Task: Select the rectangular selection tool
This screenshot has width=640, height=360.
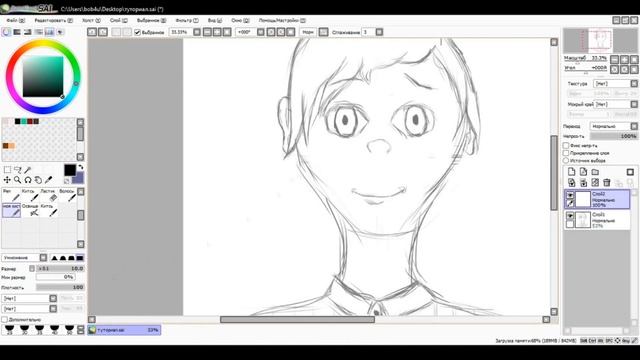Action: click(7, 170)
